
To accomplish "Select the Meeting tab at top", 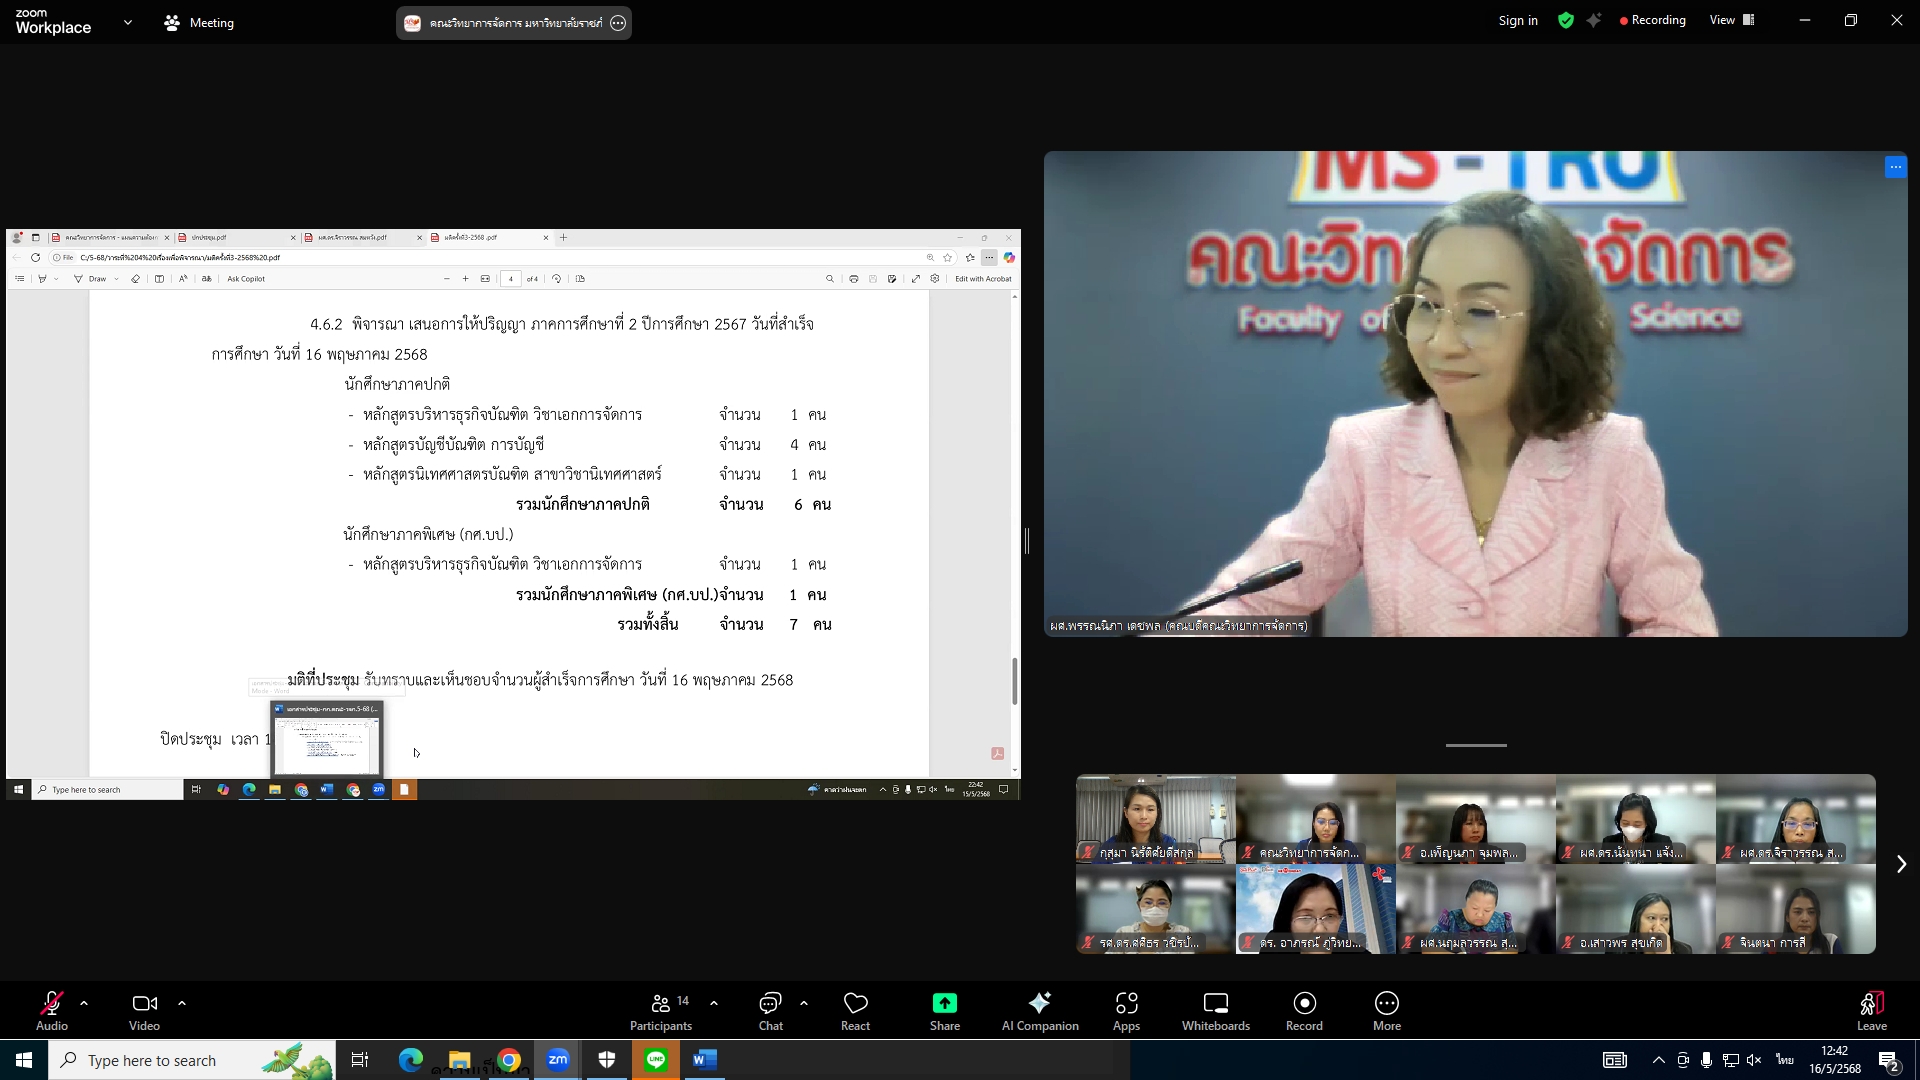I will tap(199, 22).
